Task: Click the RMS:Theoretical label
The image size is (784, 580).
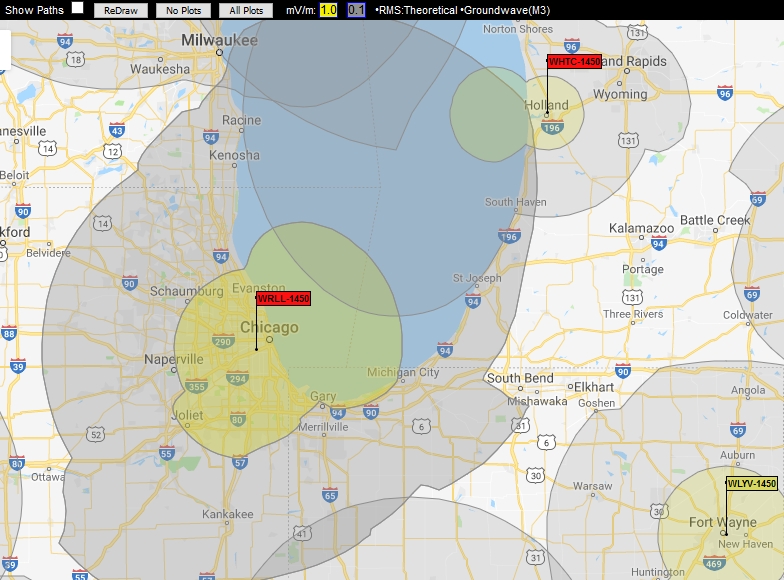Action: click(416, 10)
